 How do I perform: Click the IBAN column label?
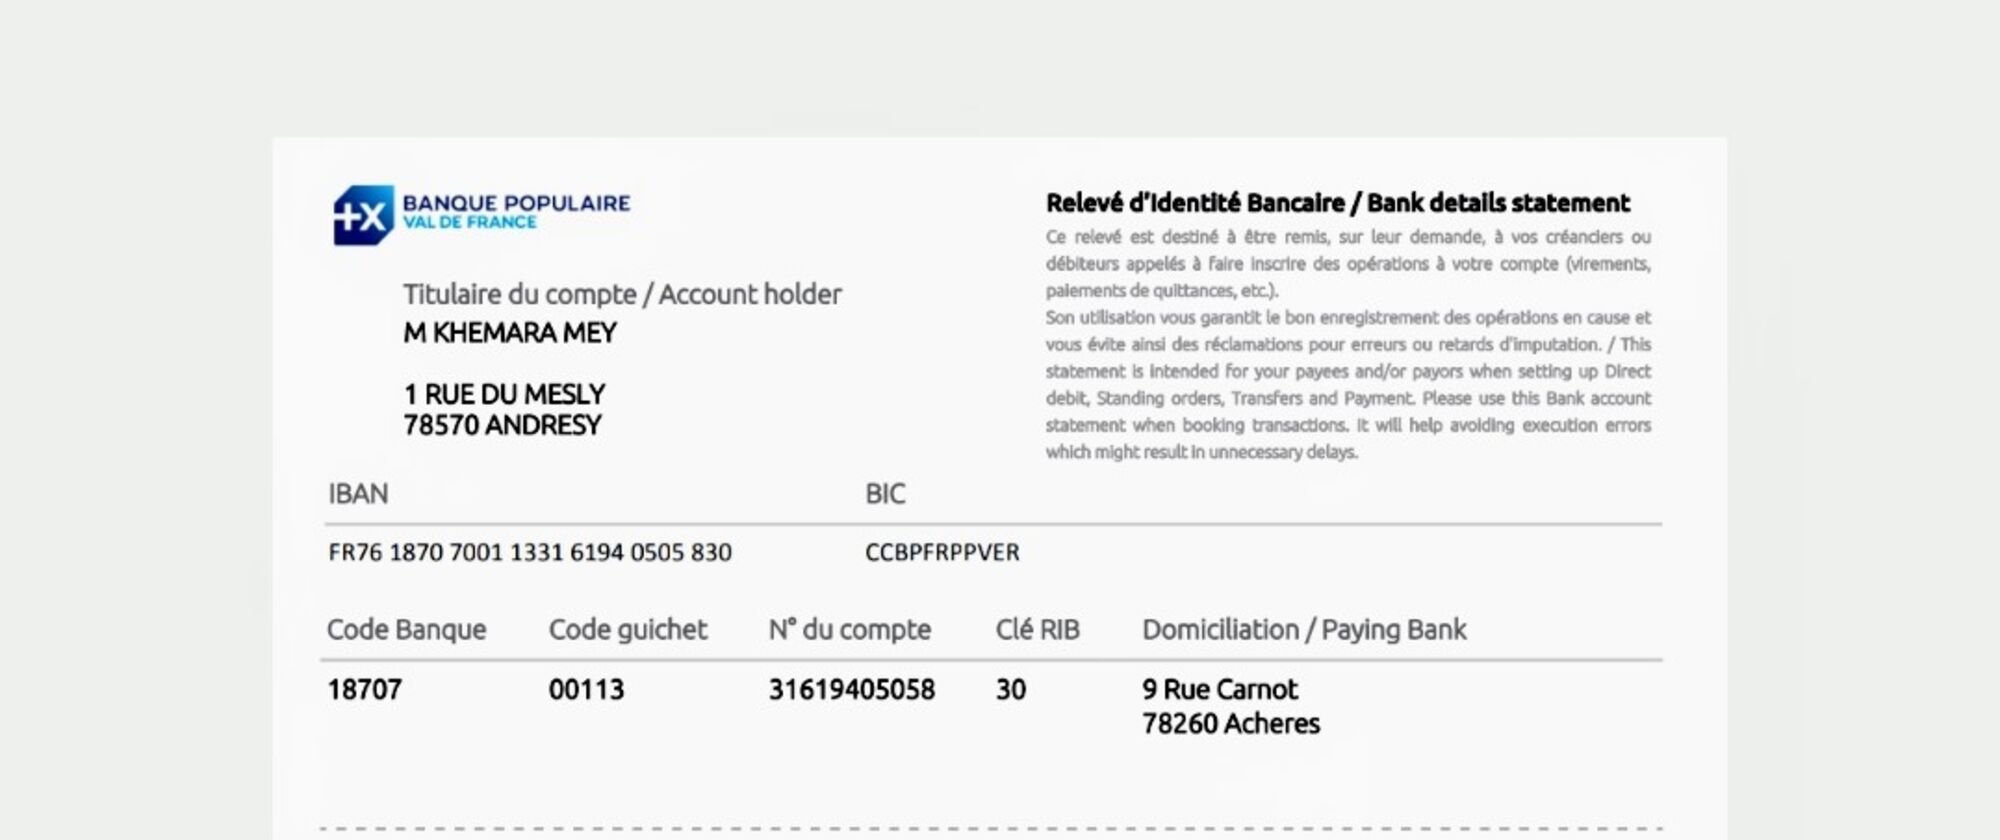click(358, 494)
